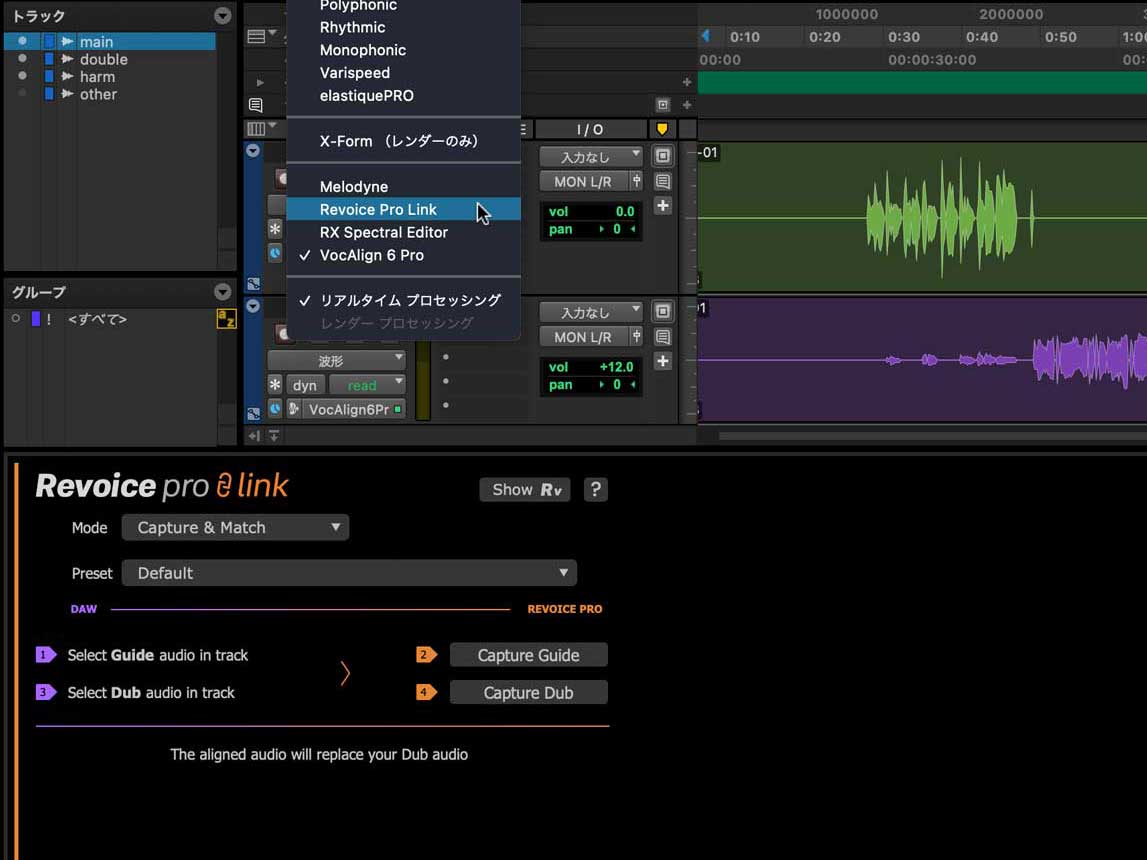Click the Capture Guide button
The image size is (1147, 860).
click(528, 655)
